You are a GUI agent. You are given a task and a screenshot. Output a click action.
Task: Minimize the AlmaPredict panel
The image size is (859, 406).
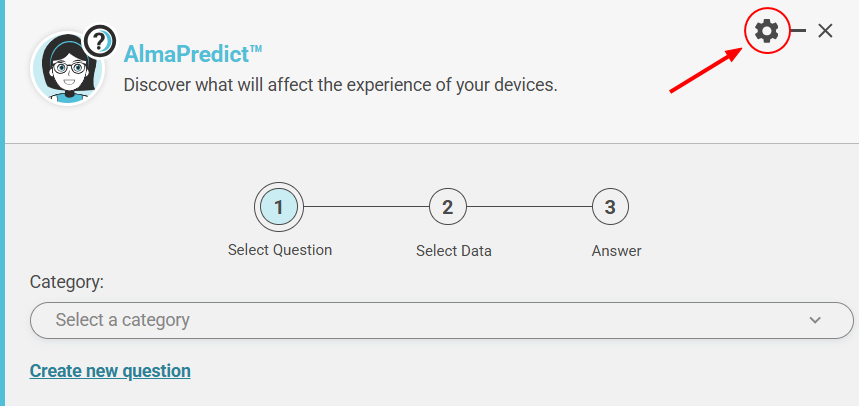tap(799, 31)
